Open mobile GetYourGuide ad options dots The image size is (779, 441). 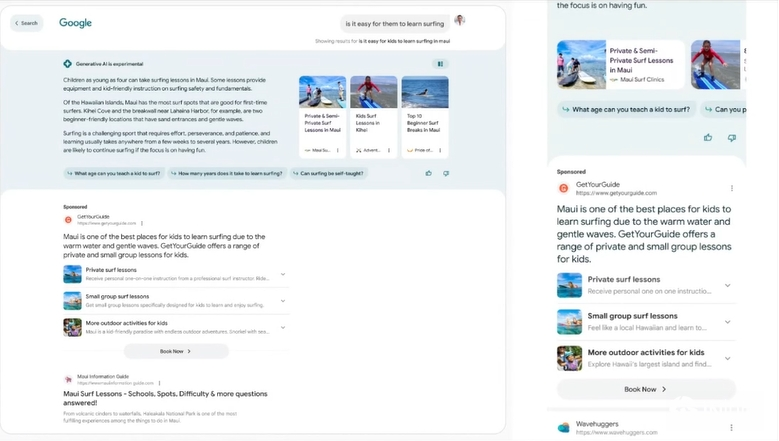coord(732,188)
